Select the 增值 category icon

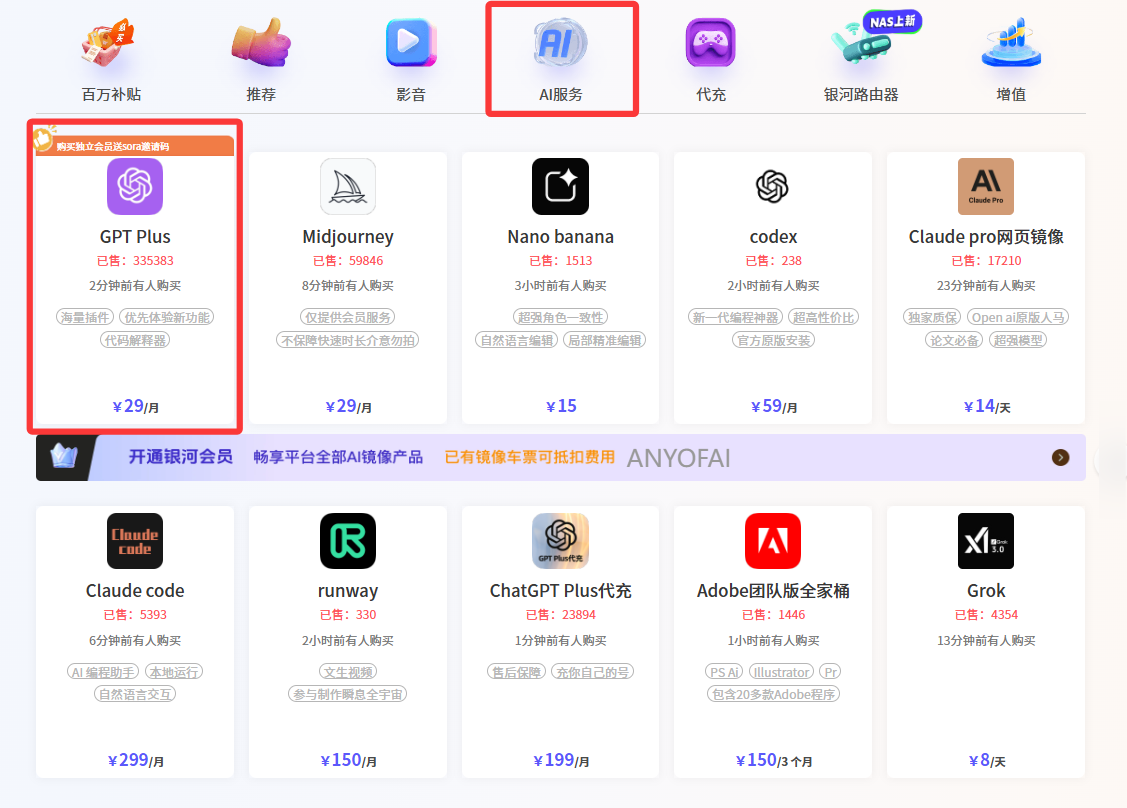(x=1011, y=45)
